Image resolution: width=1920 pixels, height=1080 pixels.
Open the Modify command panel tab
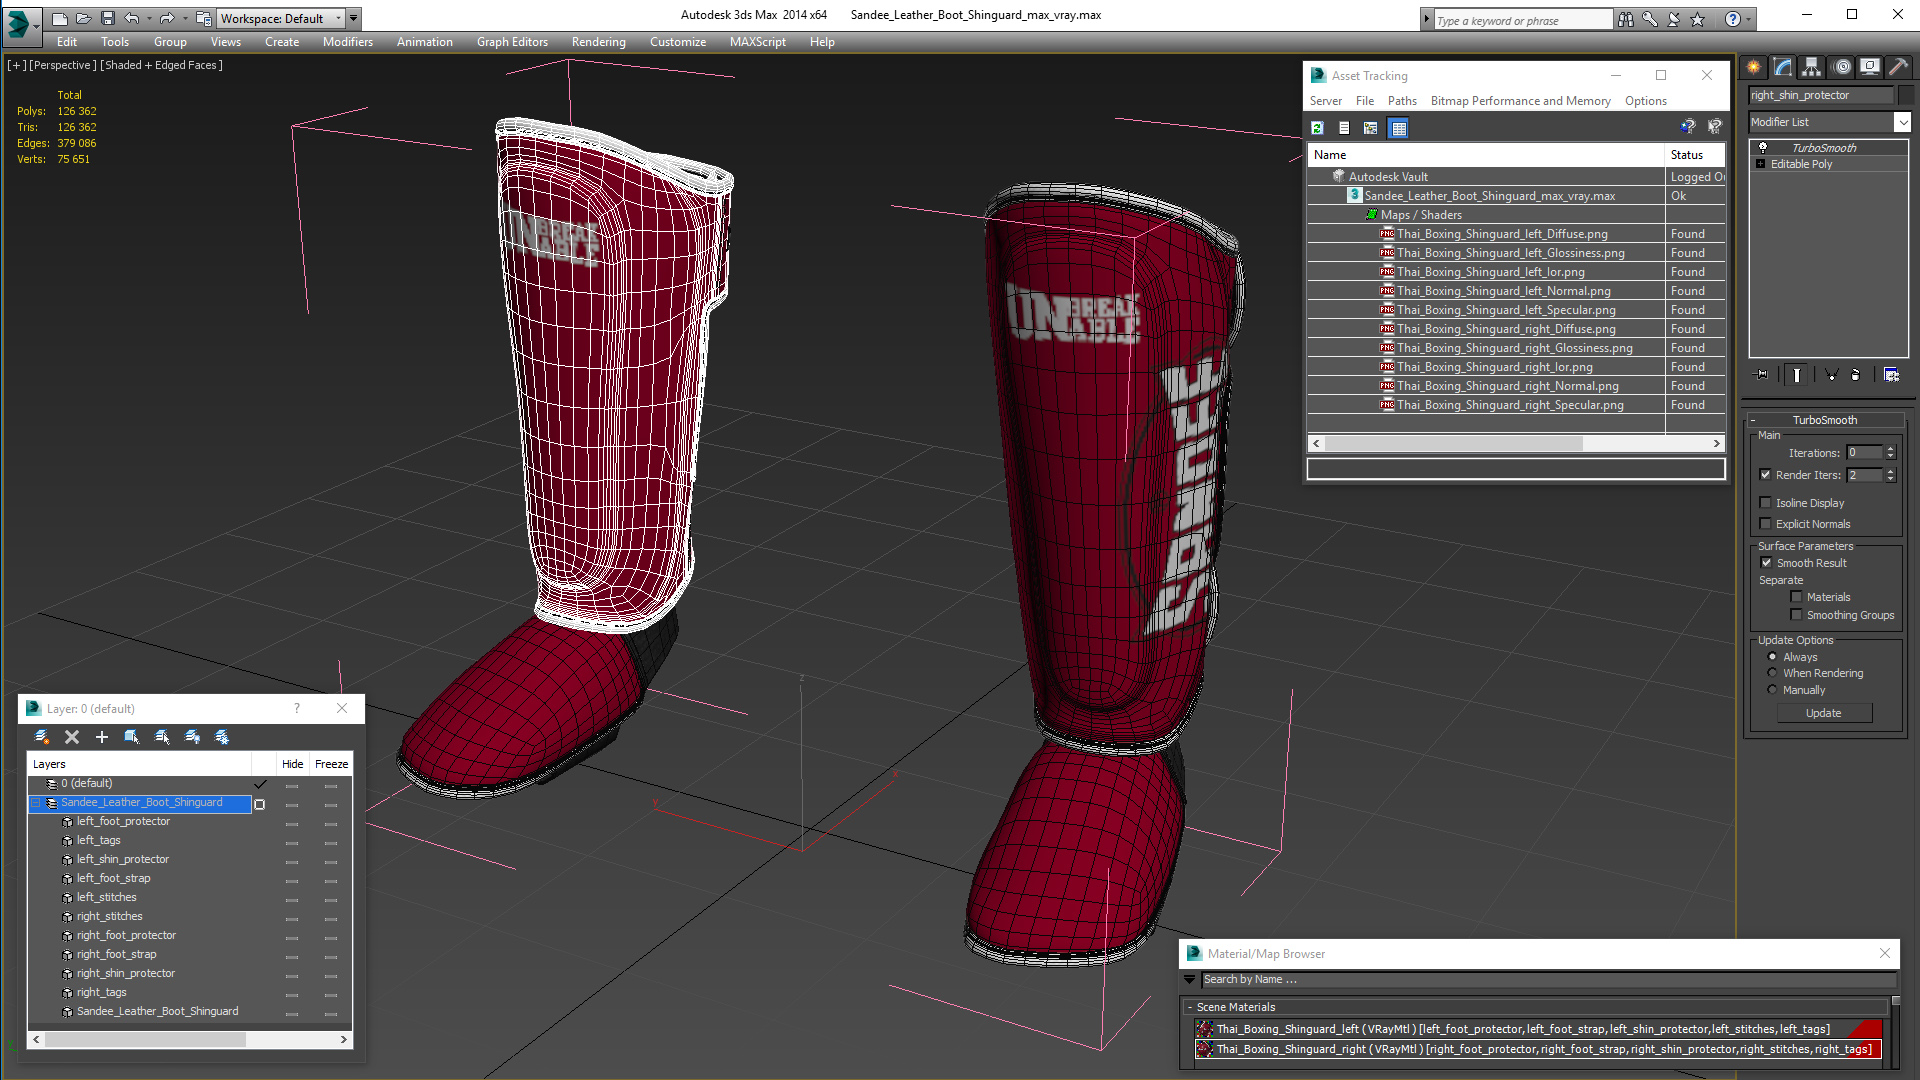(1783, 67)
